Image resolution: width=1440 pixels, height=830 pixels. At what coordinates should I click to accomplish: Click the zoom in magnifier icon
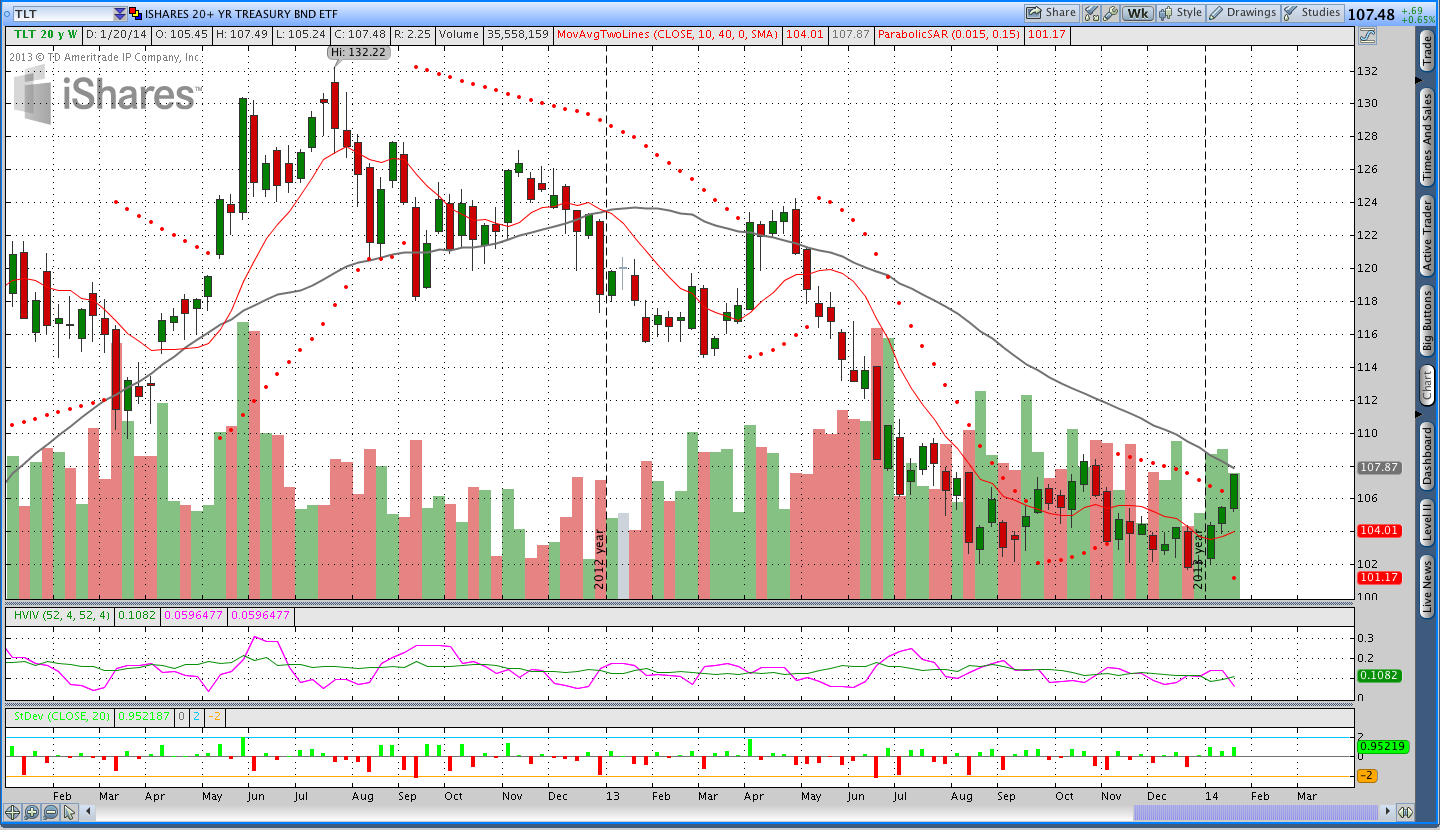31,812
